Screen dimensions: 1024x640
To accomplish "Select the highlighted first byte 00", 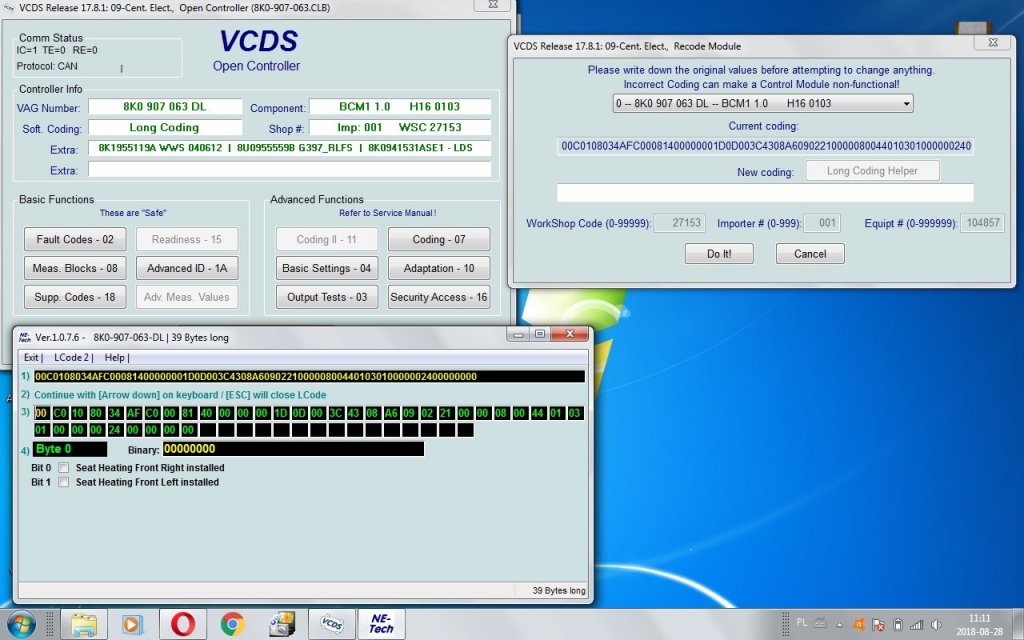I will click(41, 413).
